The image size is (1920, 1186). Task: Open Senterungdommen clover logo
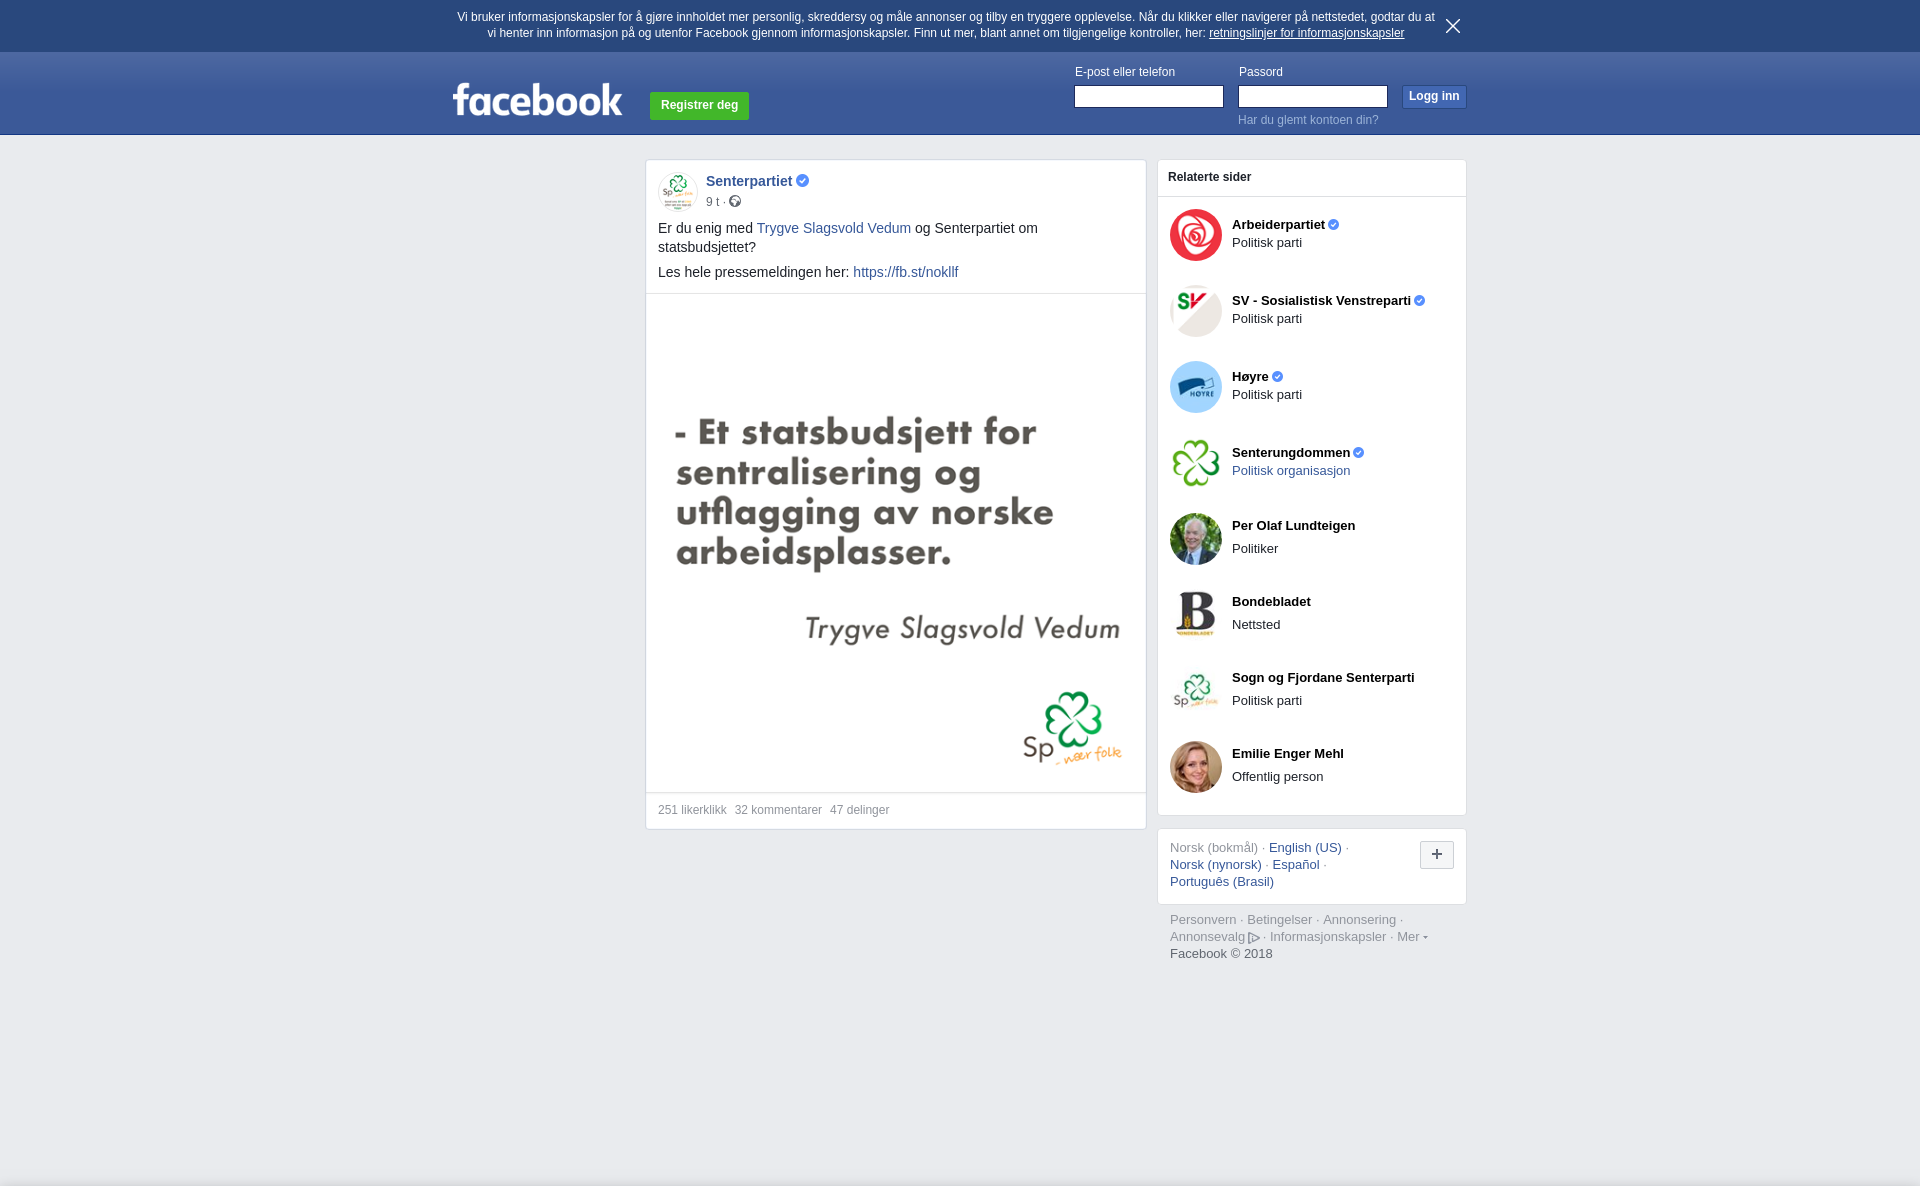pos(1196,463)
